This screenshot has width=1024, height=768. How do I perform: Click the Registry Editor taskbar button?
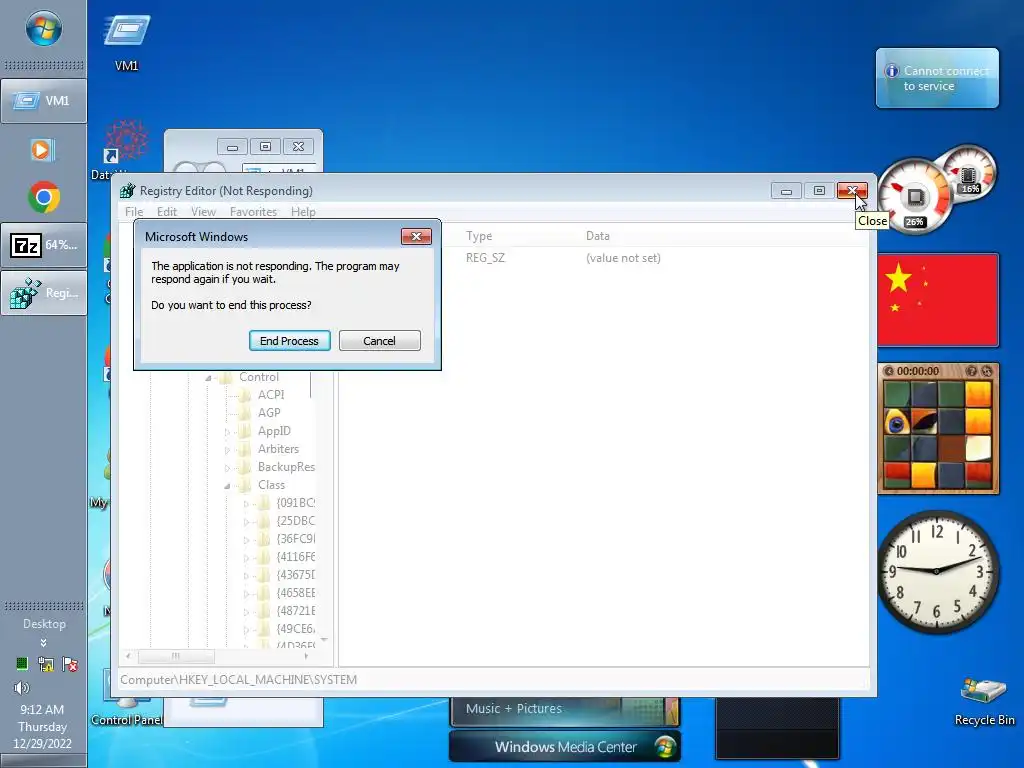click(x=44, y=293)
